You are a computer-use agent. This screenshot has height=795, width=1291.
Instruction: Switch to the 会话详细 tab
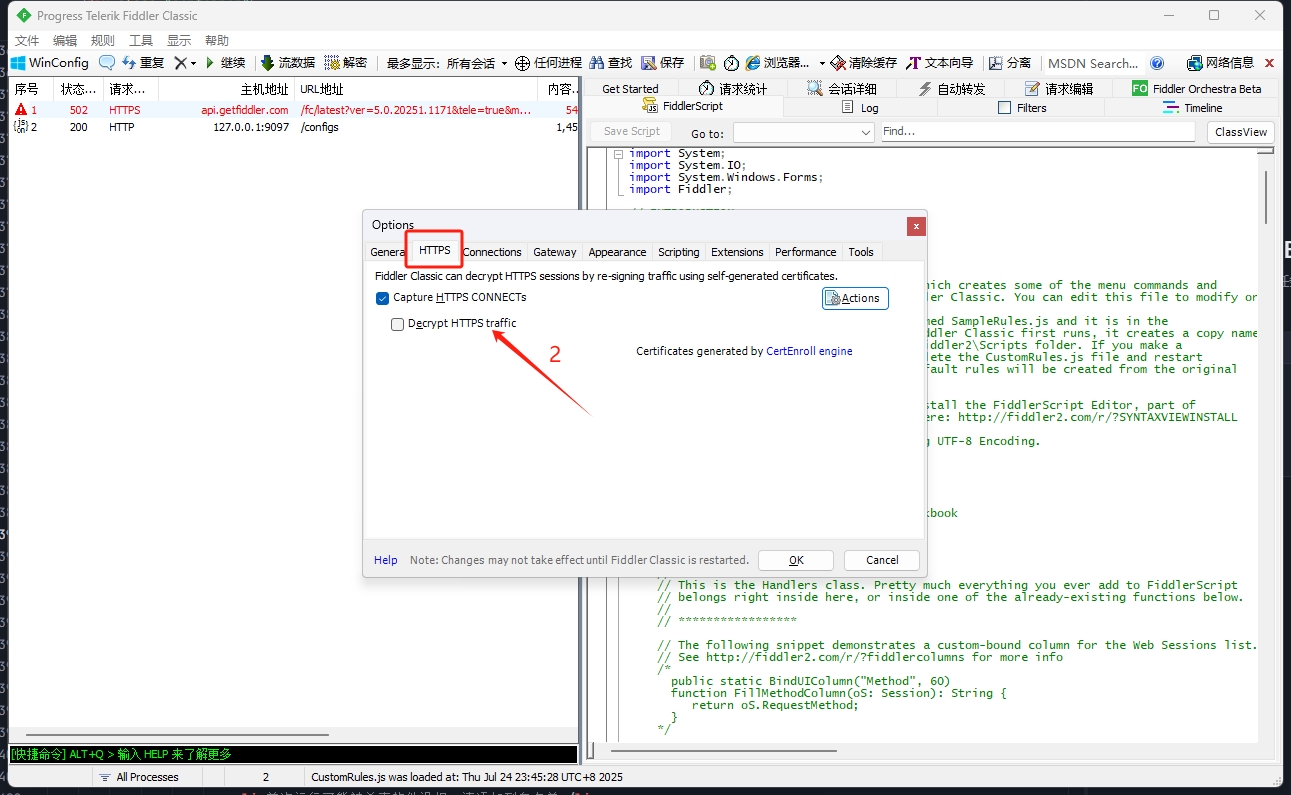point(841,88)
